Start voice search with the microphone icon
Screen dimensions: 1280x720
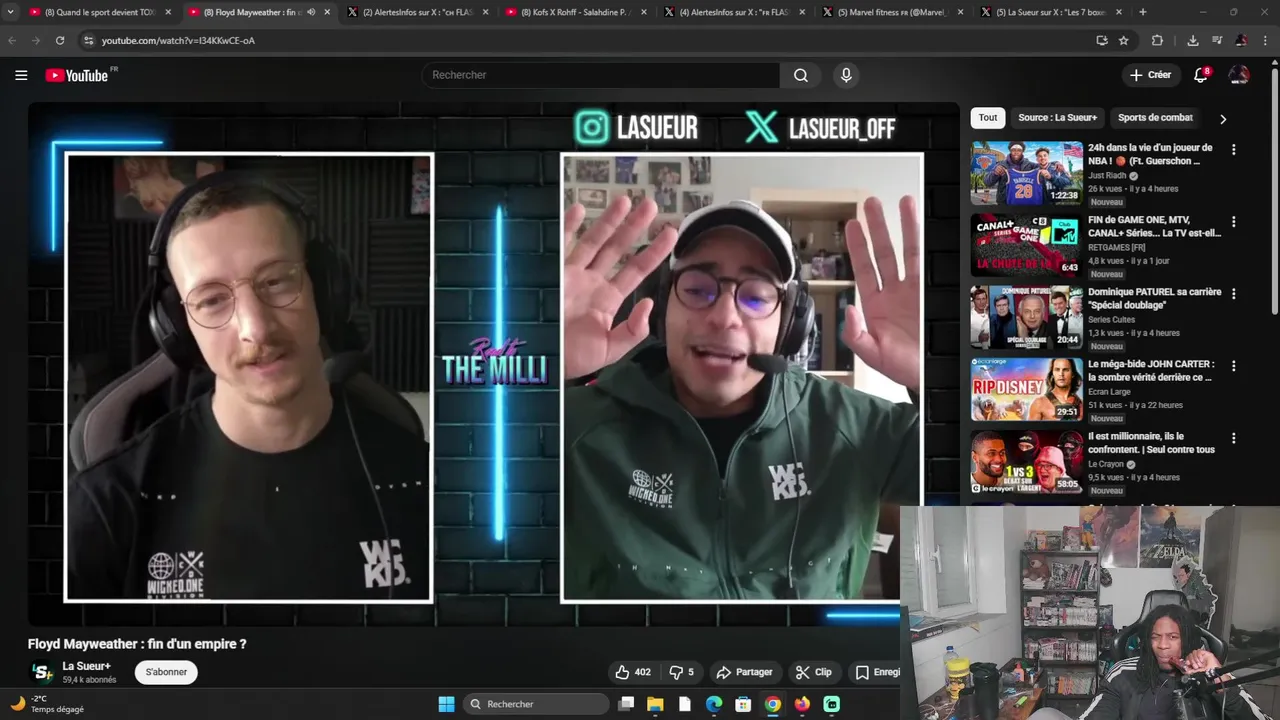846,75
